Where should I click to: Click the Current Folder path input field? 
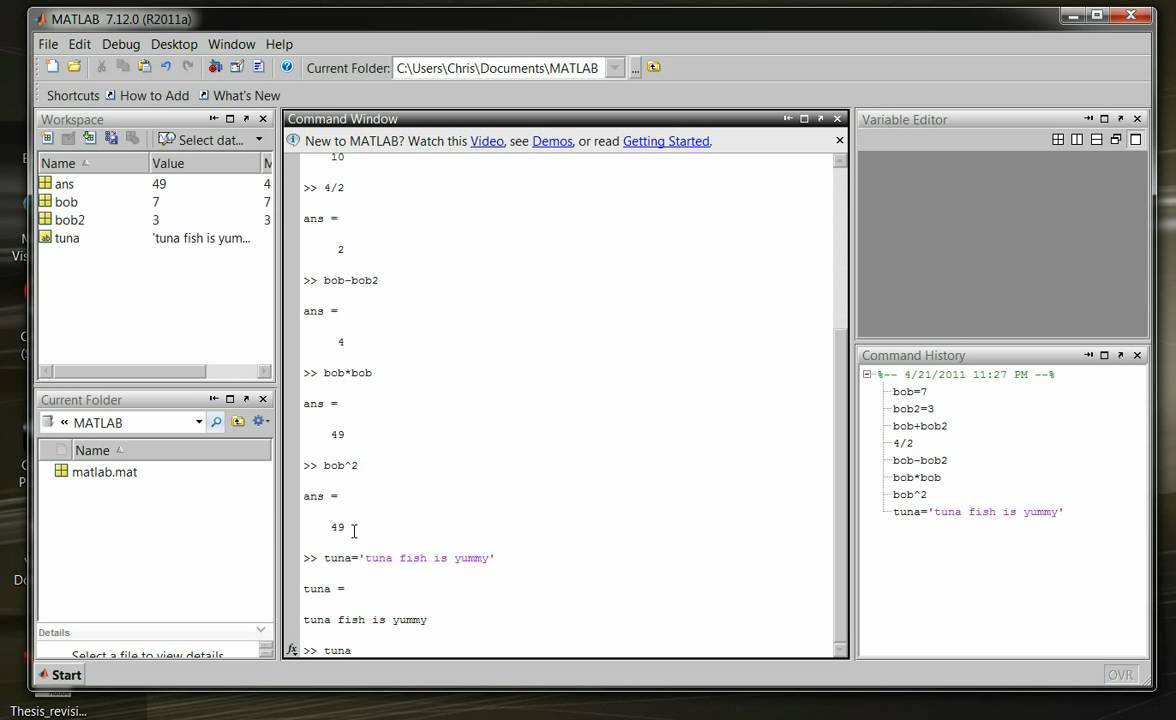coord(500,68)
